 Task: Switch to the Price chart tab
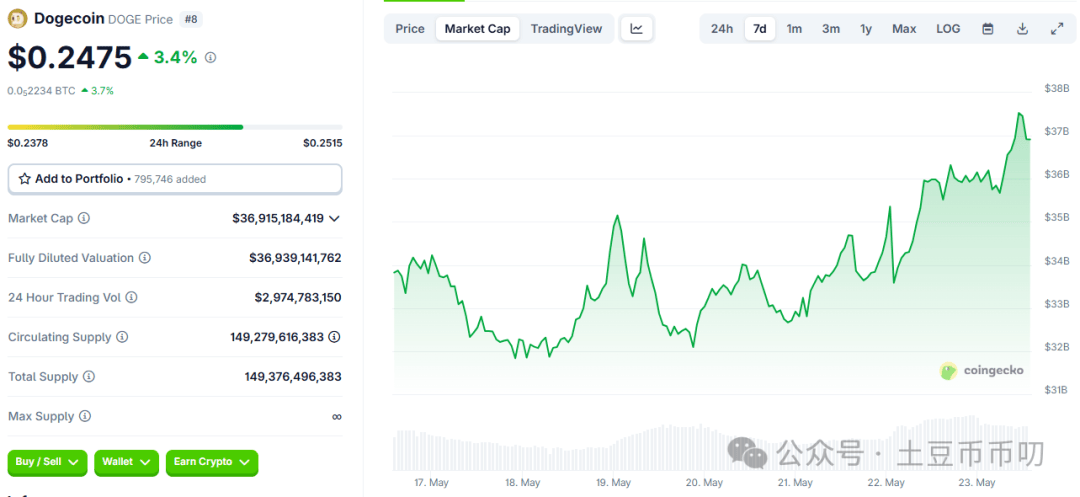(x=410, y=29)
